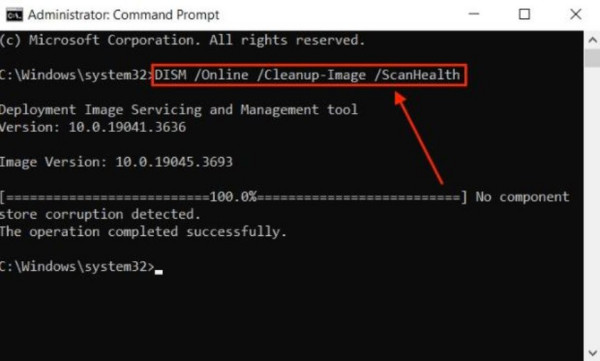600x361 pixels.
Task: Click the scrollbar down arrow
Action: pos(592,353)
